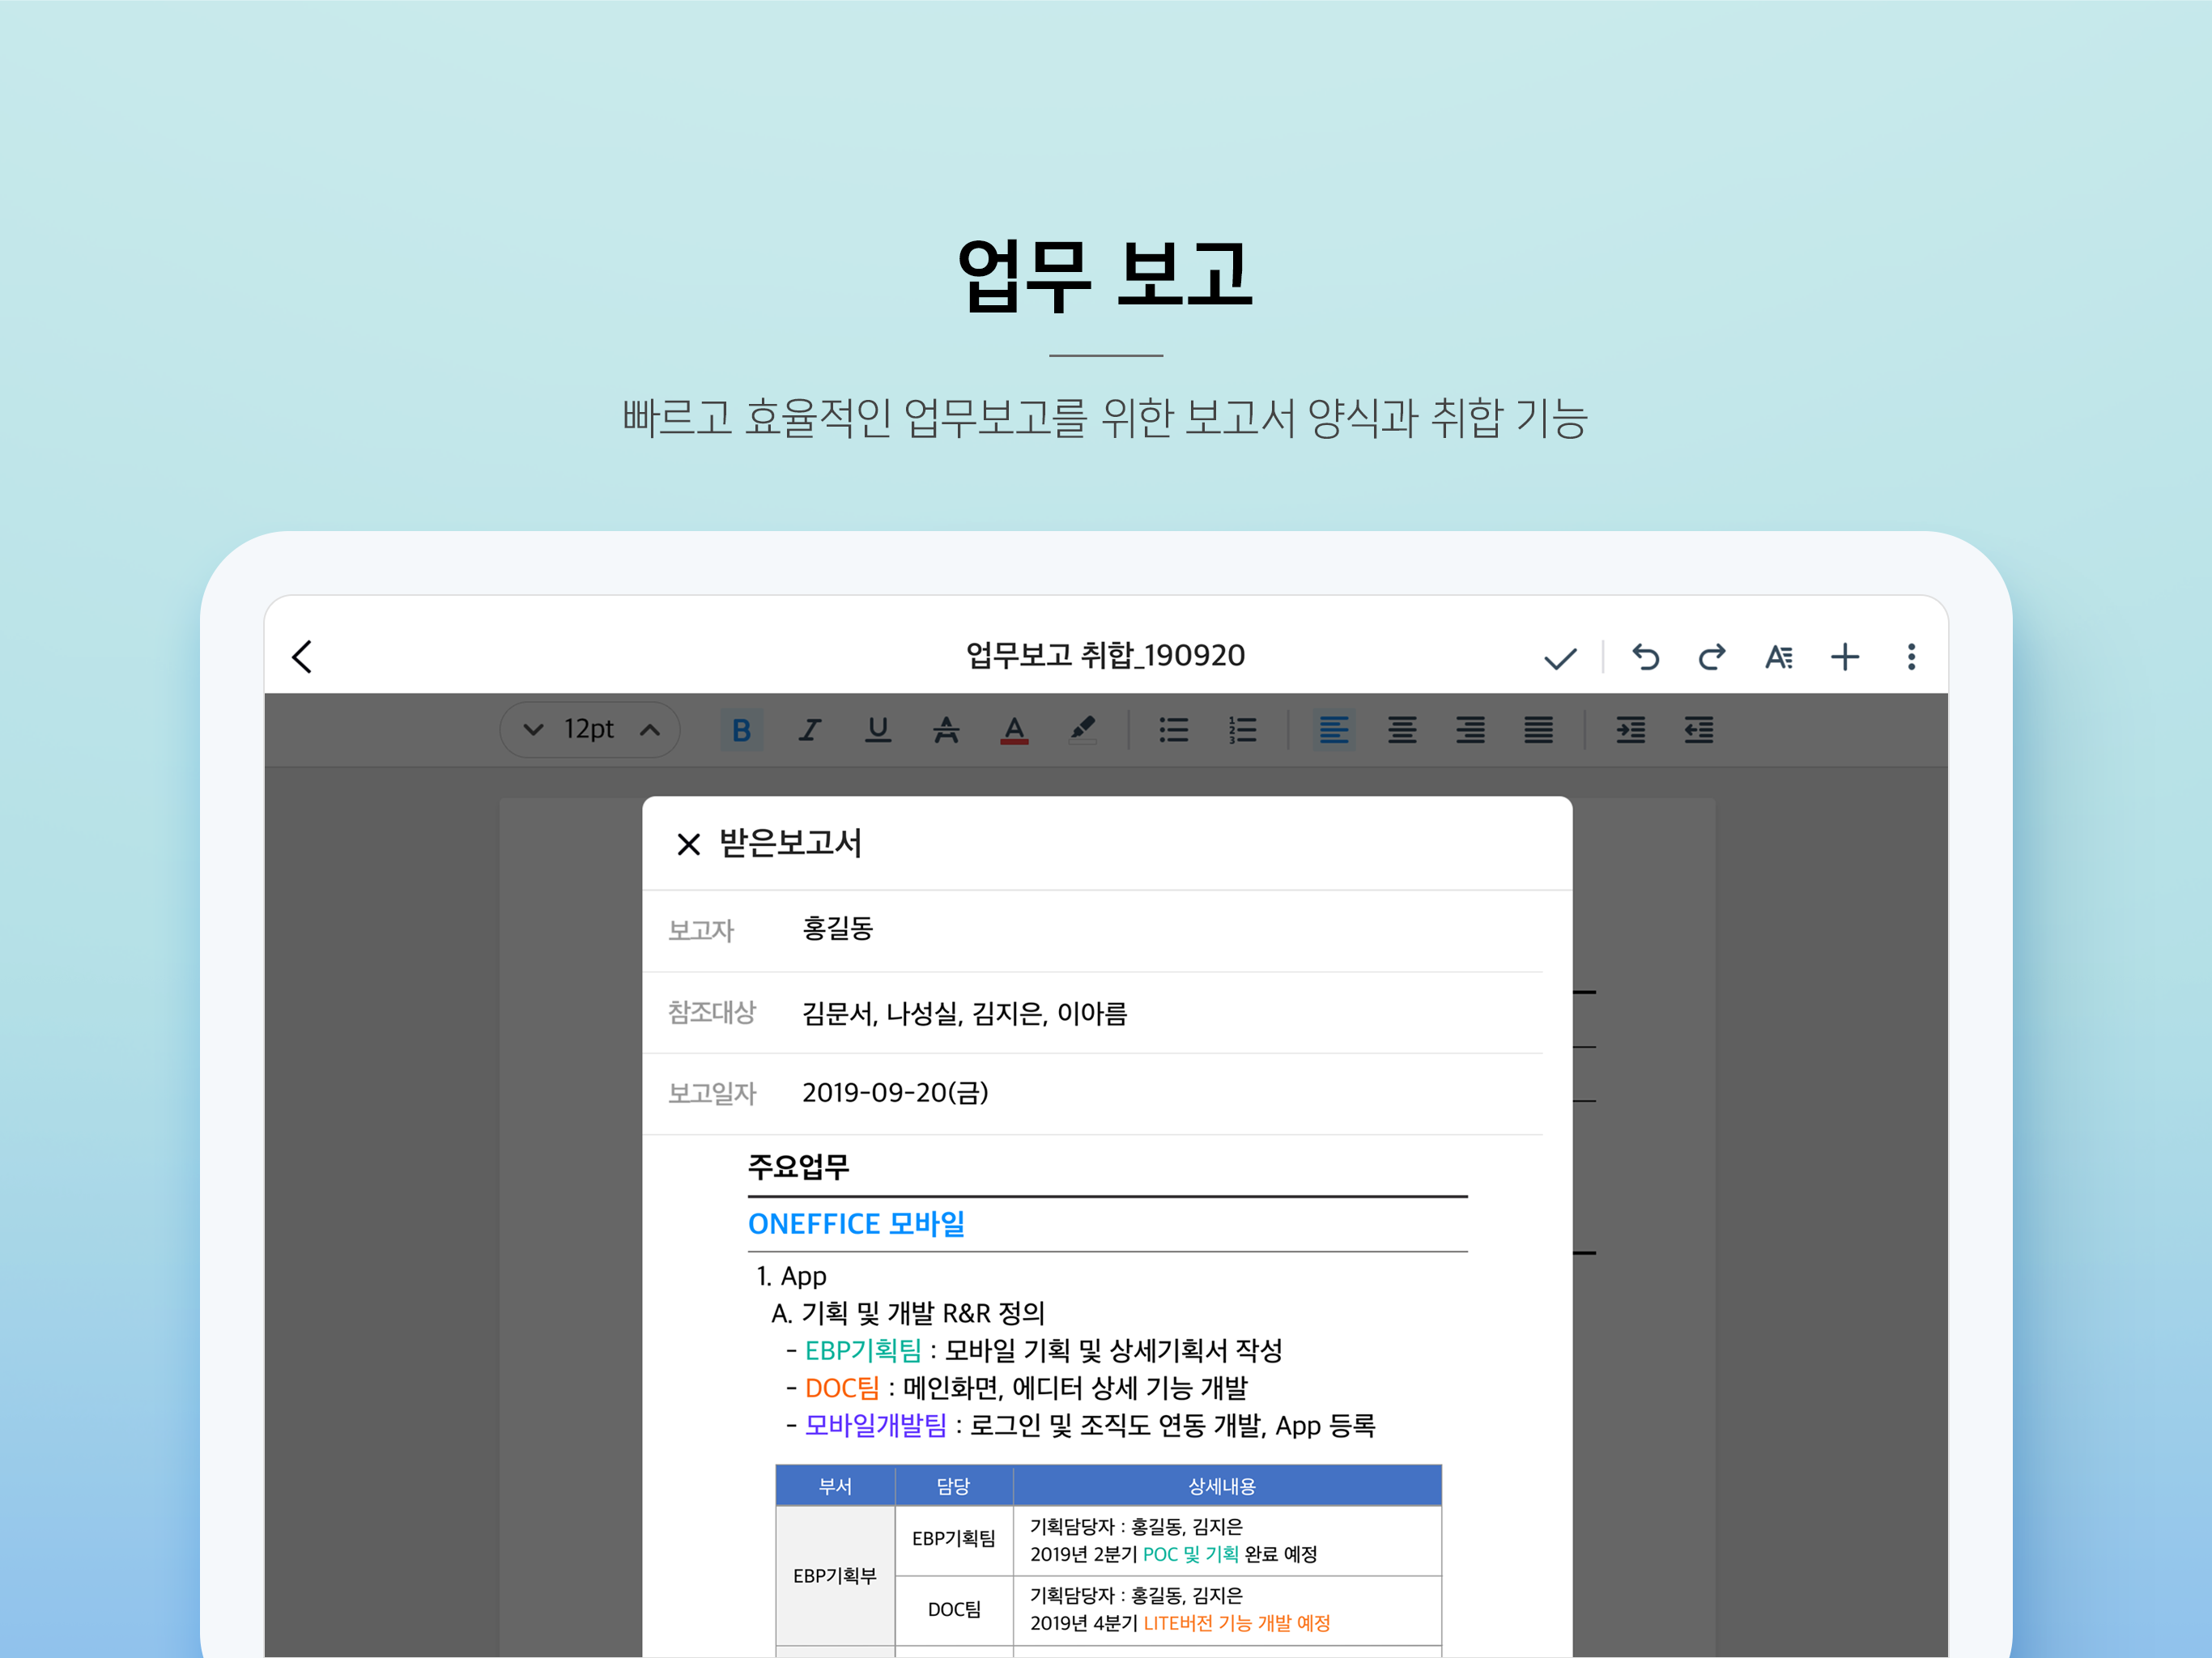Align text left
Image resolution: width=2212 pixels, height=1658 pixels.
pyautogui.click(x=1334, y=730)
